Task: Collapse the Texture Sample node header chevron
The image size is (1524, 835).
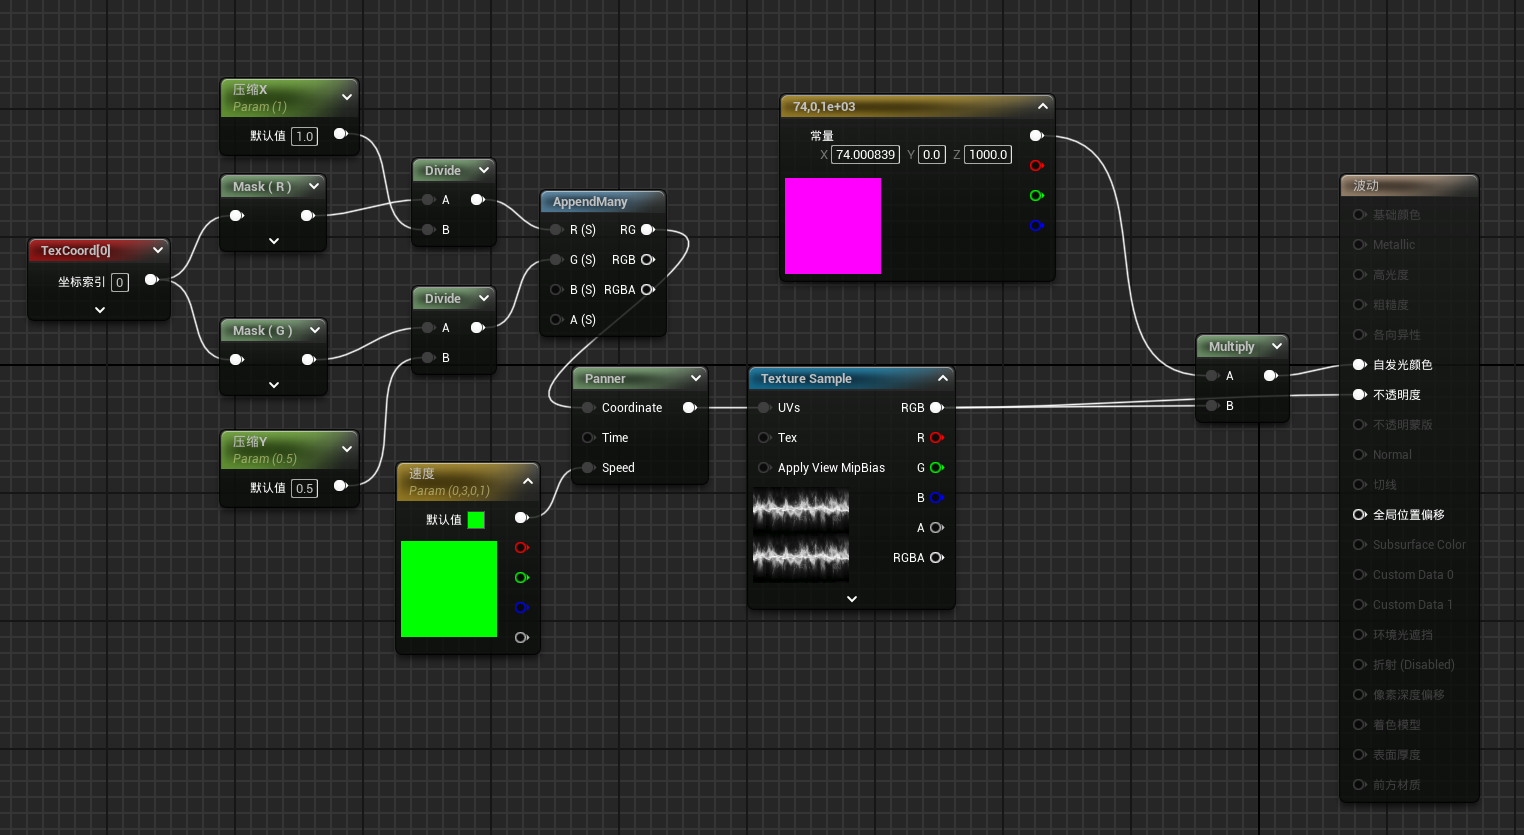Action: 943,378
